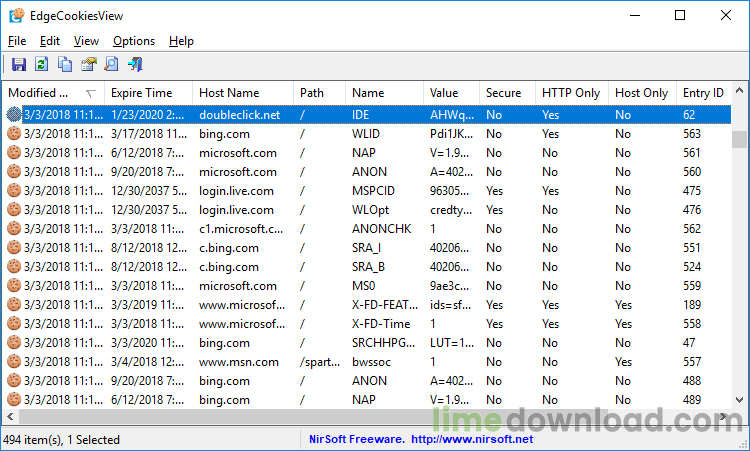750x451 pixels.
Task: Open the Options menu
Action: (134, 41)
